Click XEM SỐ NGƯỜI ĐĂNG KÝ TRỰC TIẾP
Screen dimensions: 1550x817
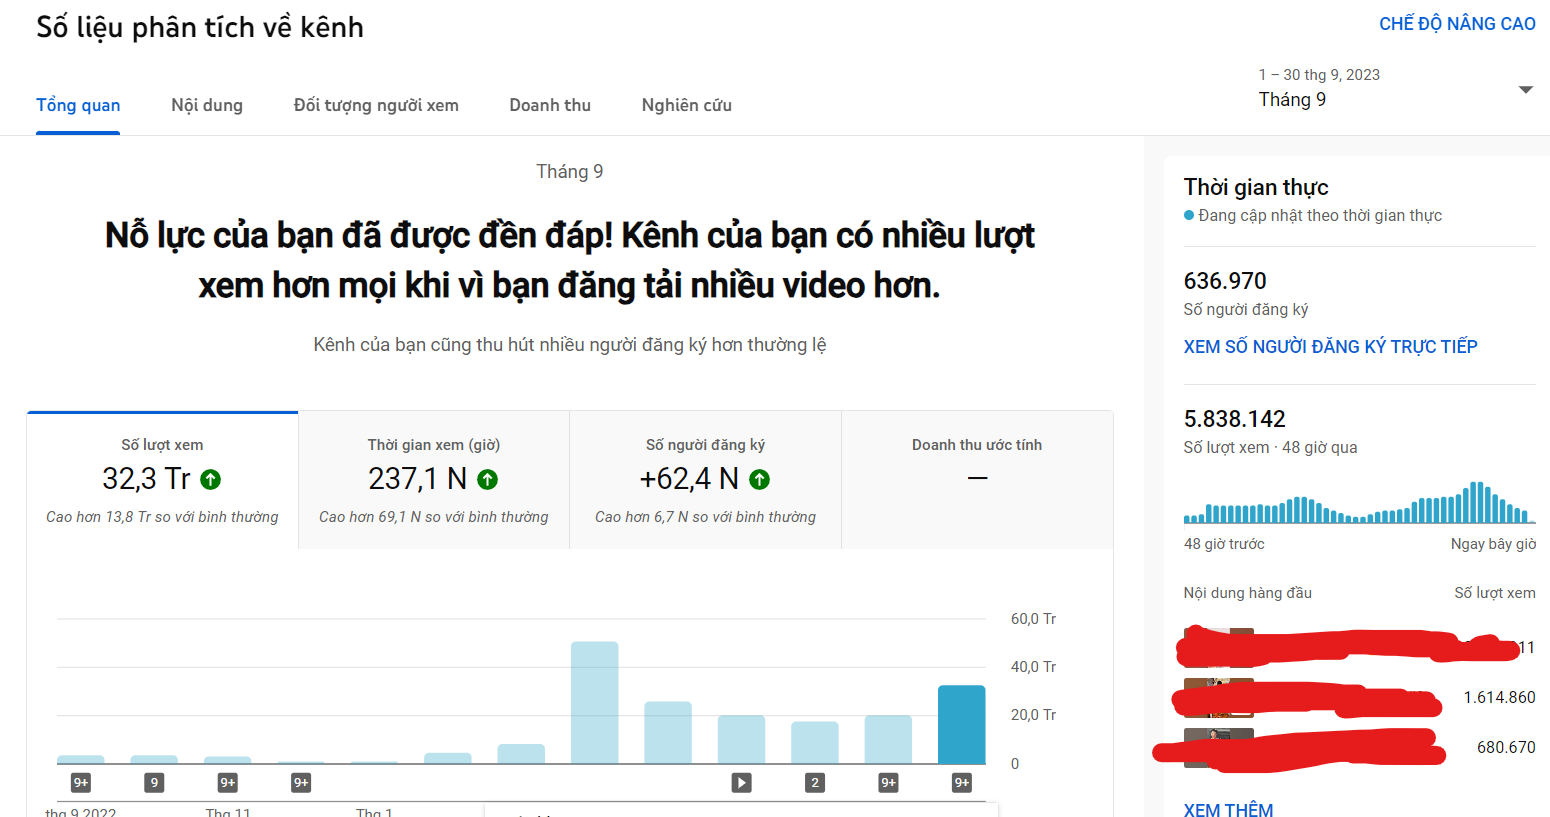[x=1330, y=347]
